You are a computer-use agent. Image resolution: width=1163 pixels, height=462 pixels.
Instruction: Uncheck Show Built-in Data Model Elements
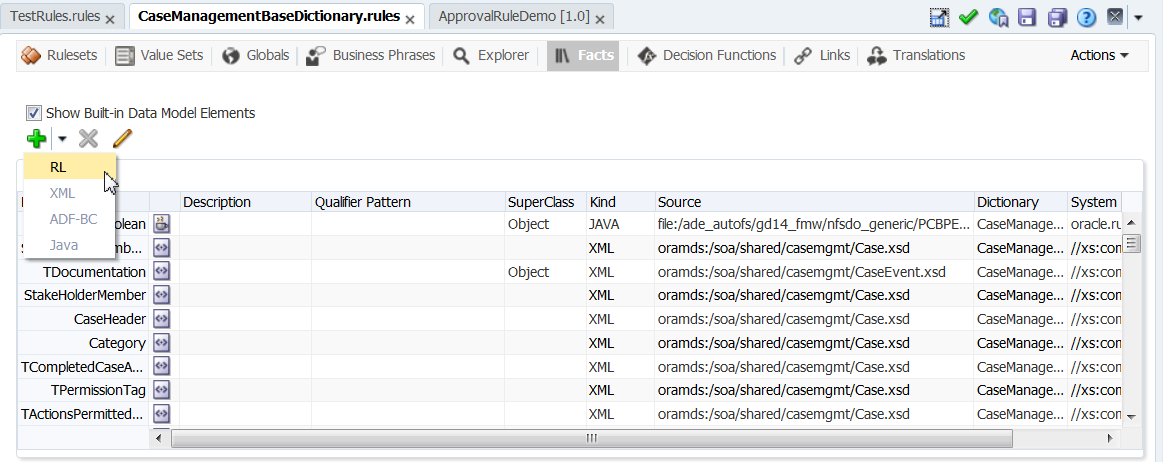pos(33,113)
